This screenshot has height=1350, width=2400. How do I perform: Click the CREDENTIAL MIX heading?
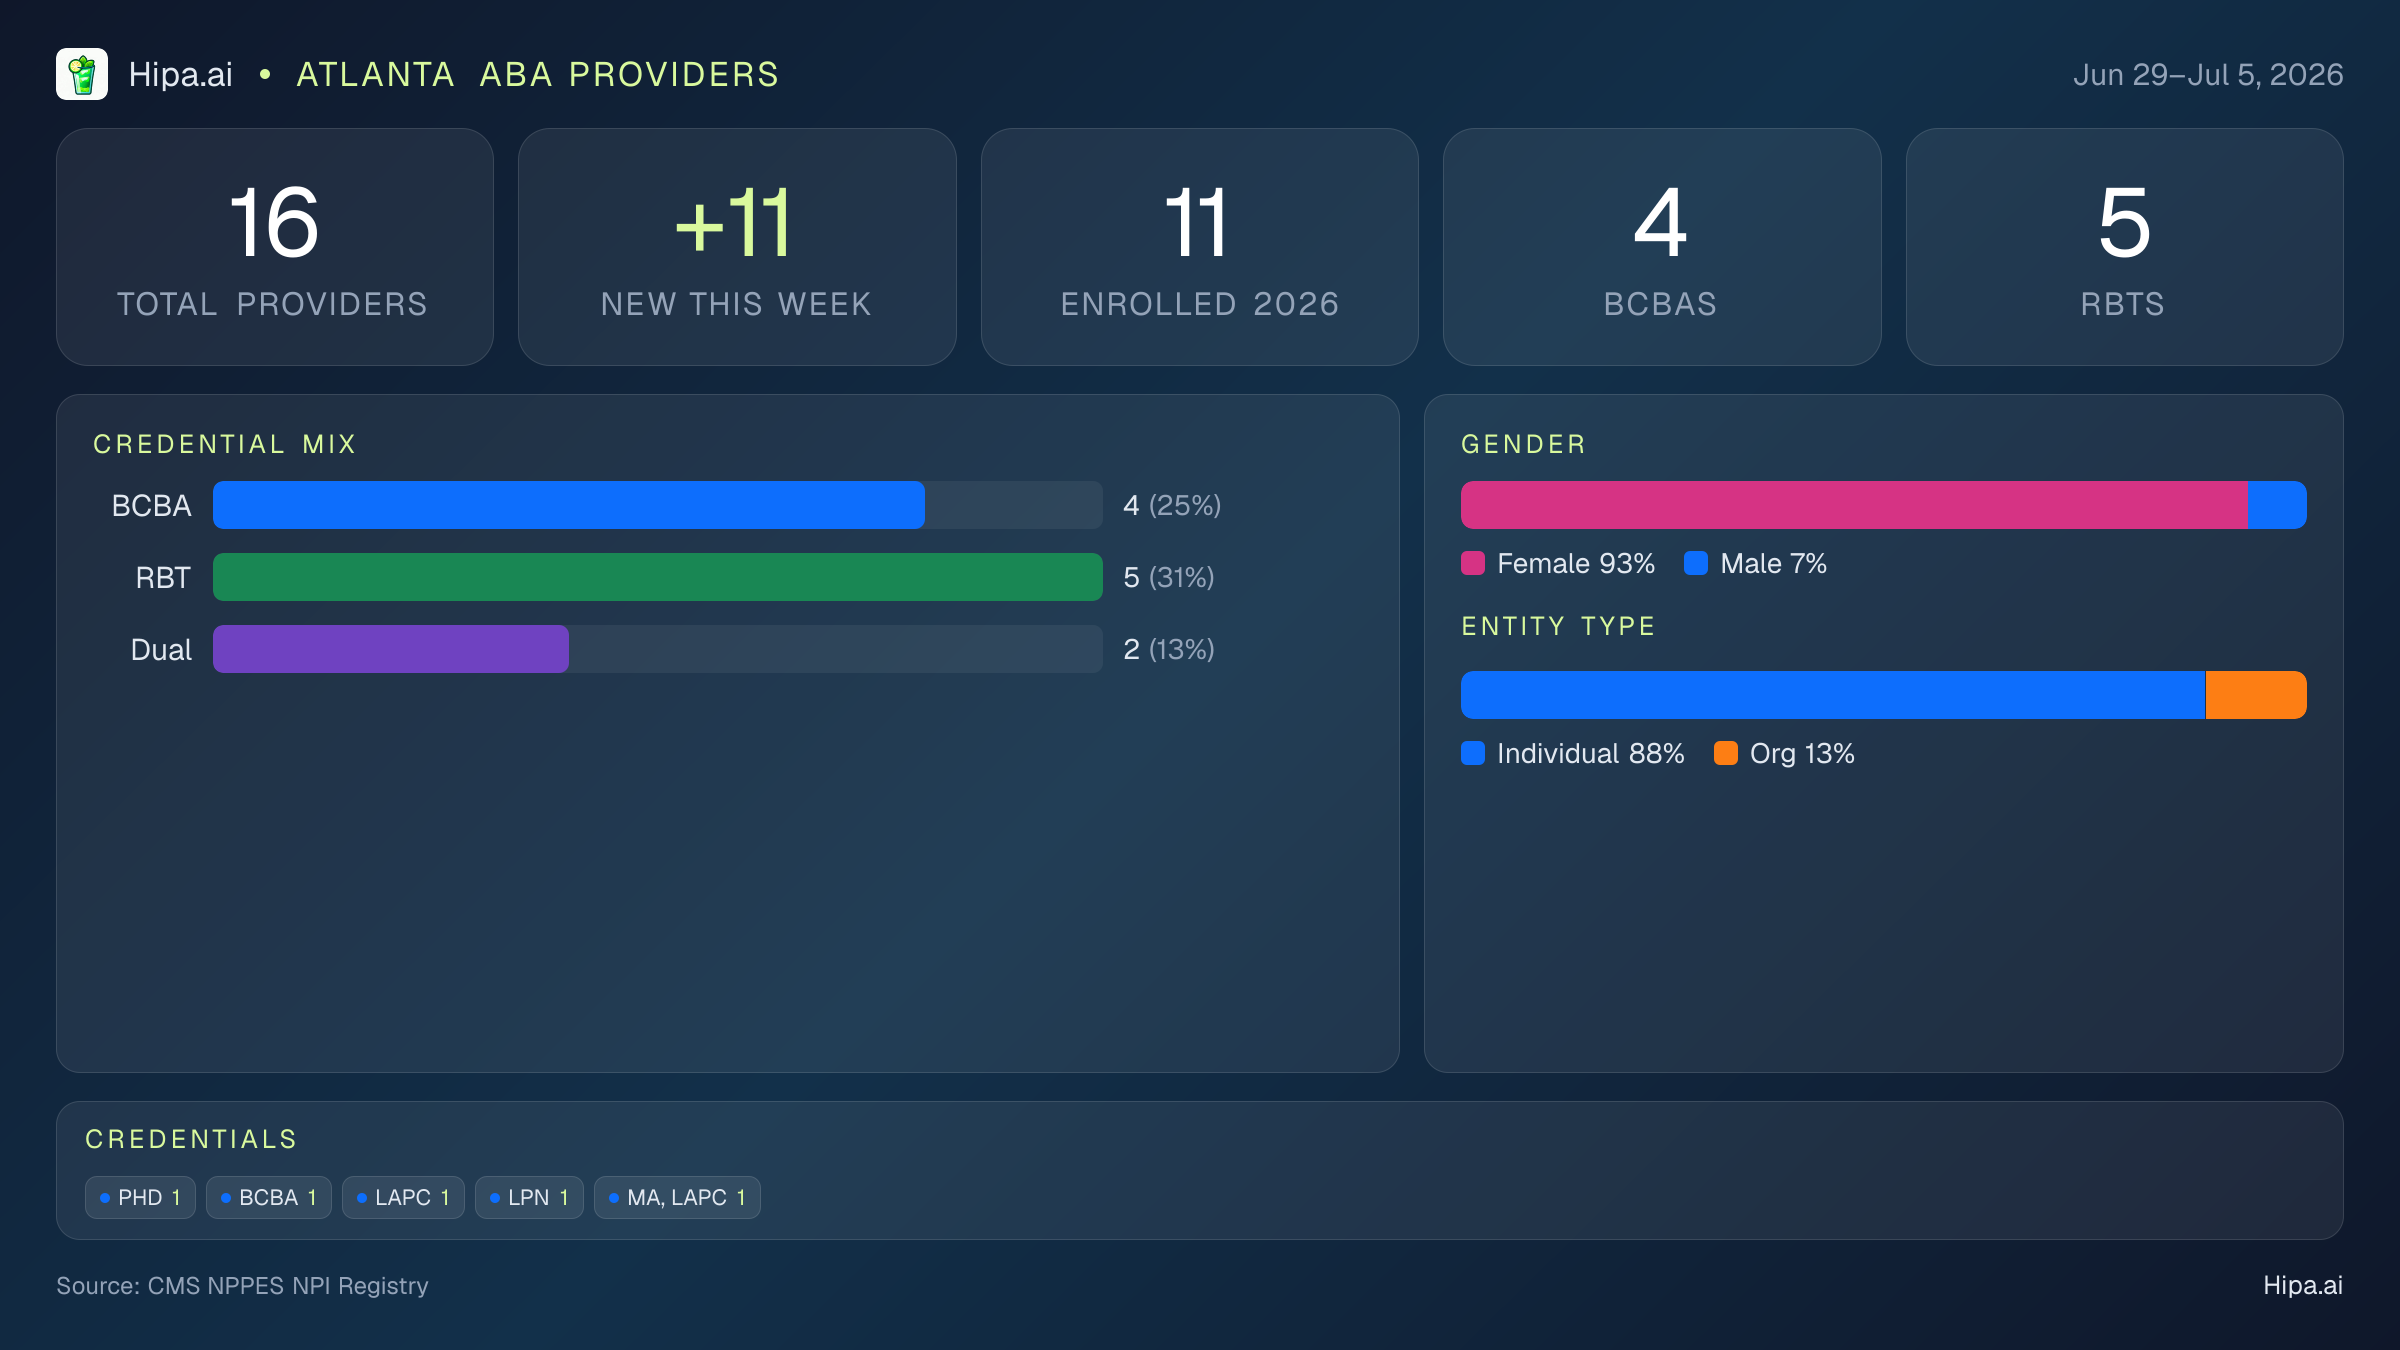225,444
